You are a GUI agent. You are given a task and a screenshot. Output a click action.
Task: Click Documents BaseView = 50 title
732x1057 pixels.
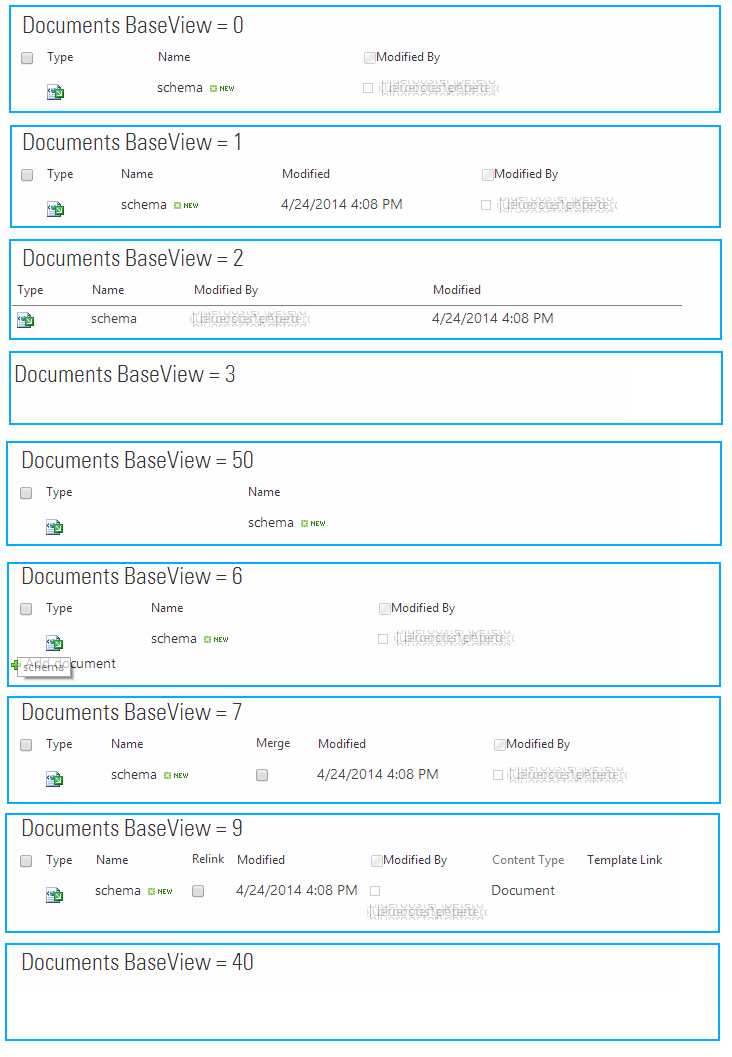pos(138,460)
